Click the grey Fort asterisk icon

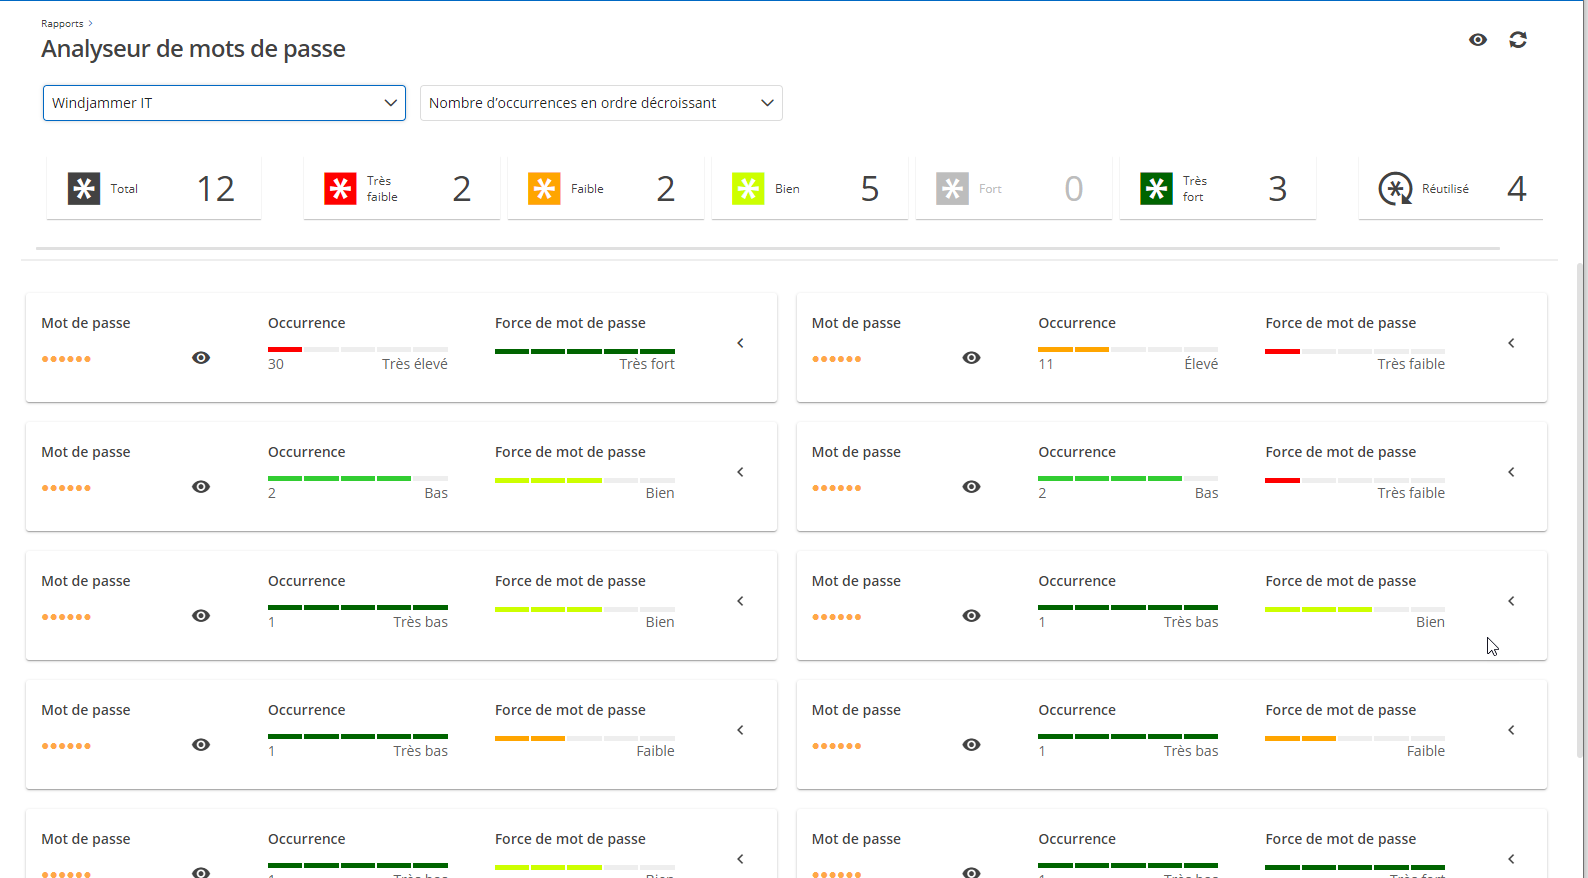(952, 189)
